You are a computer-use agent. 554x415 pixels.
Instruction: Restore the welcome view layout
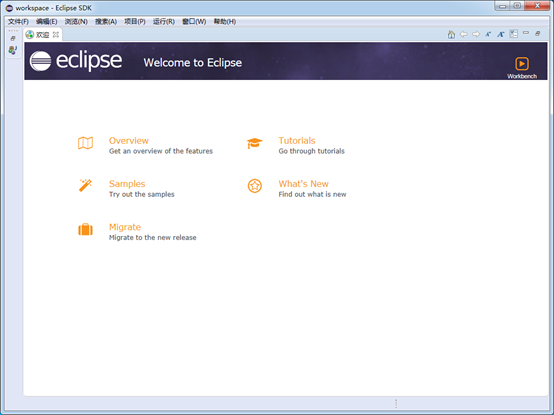pos(538,34)
